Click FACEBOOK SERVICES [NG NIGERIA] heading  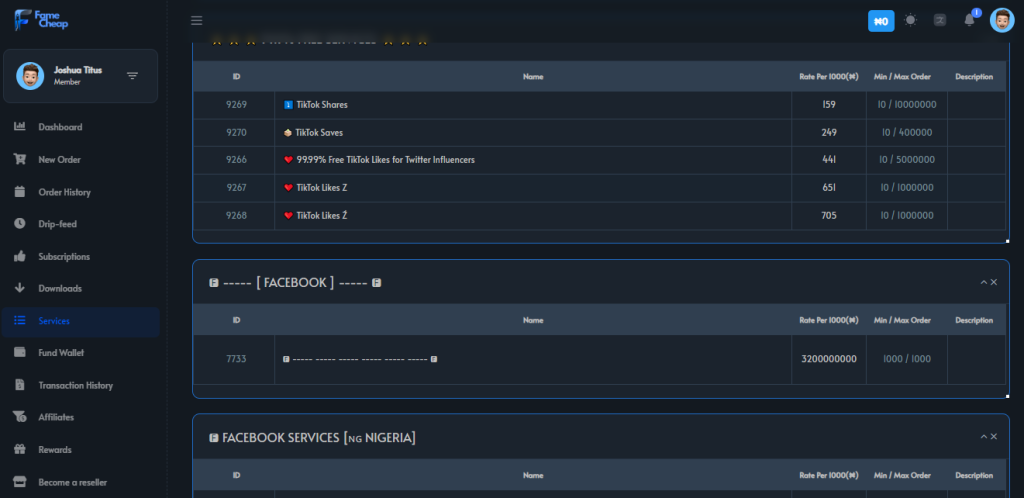[312, 437]
